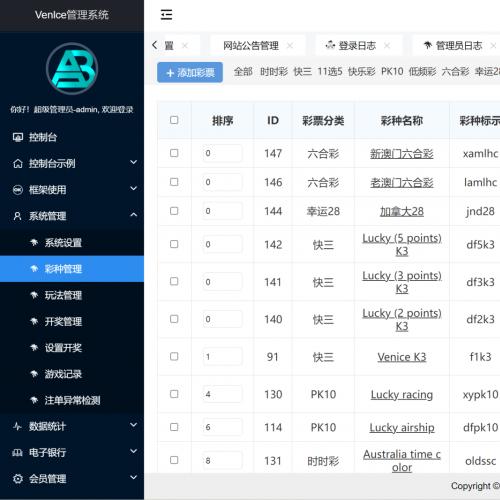Toggle the select-all checkbox in table header

tap(174, 120)
